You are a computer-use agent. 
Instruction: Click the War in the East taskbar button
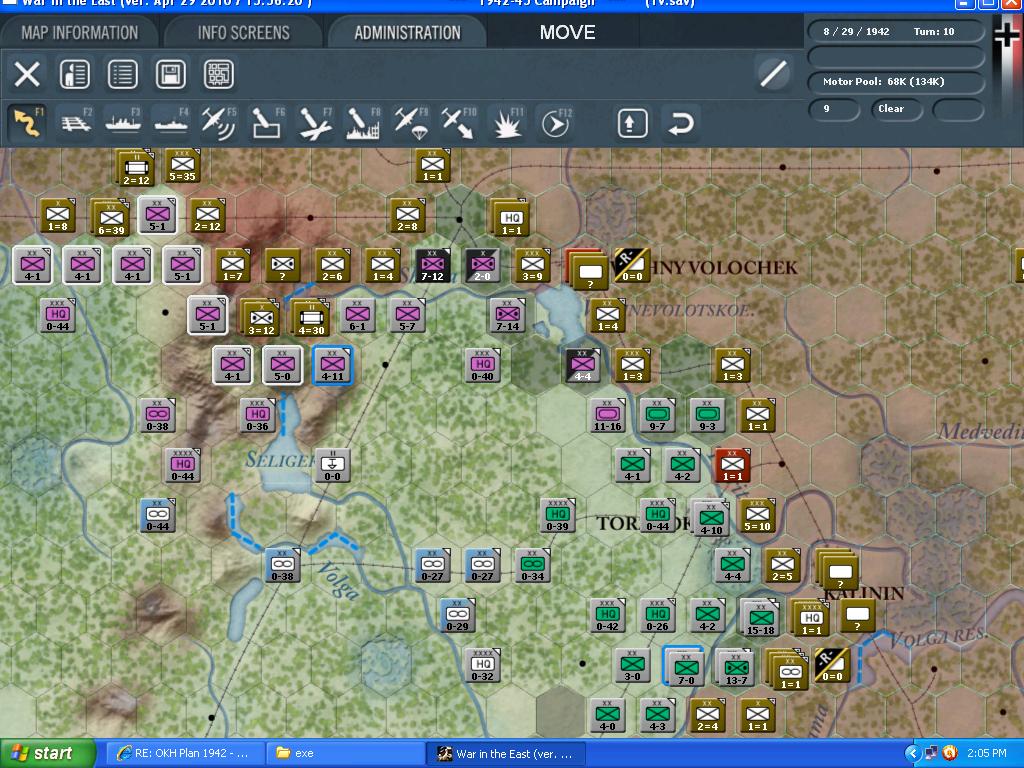506,754
